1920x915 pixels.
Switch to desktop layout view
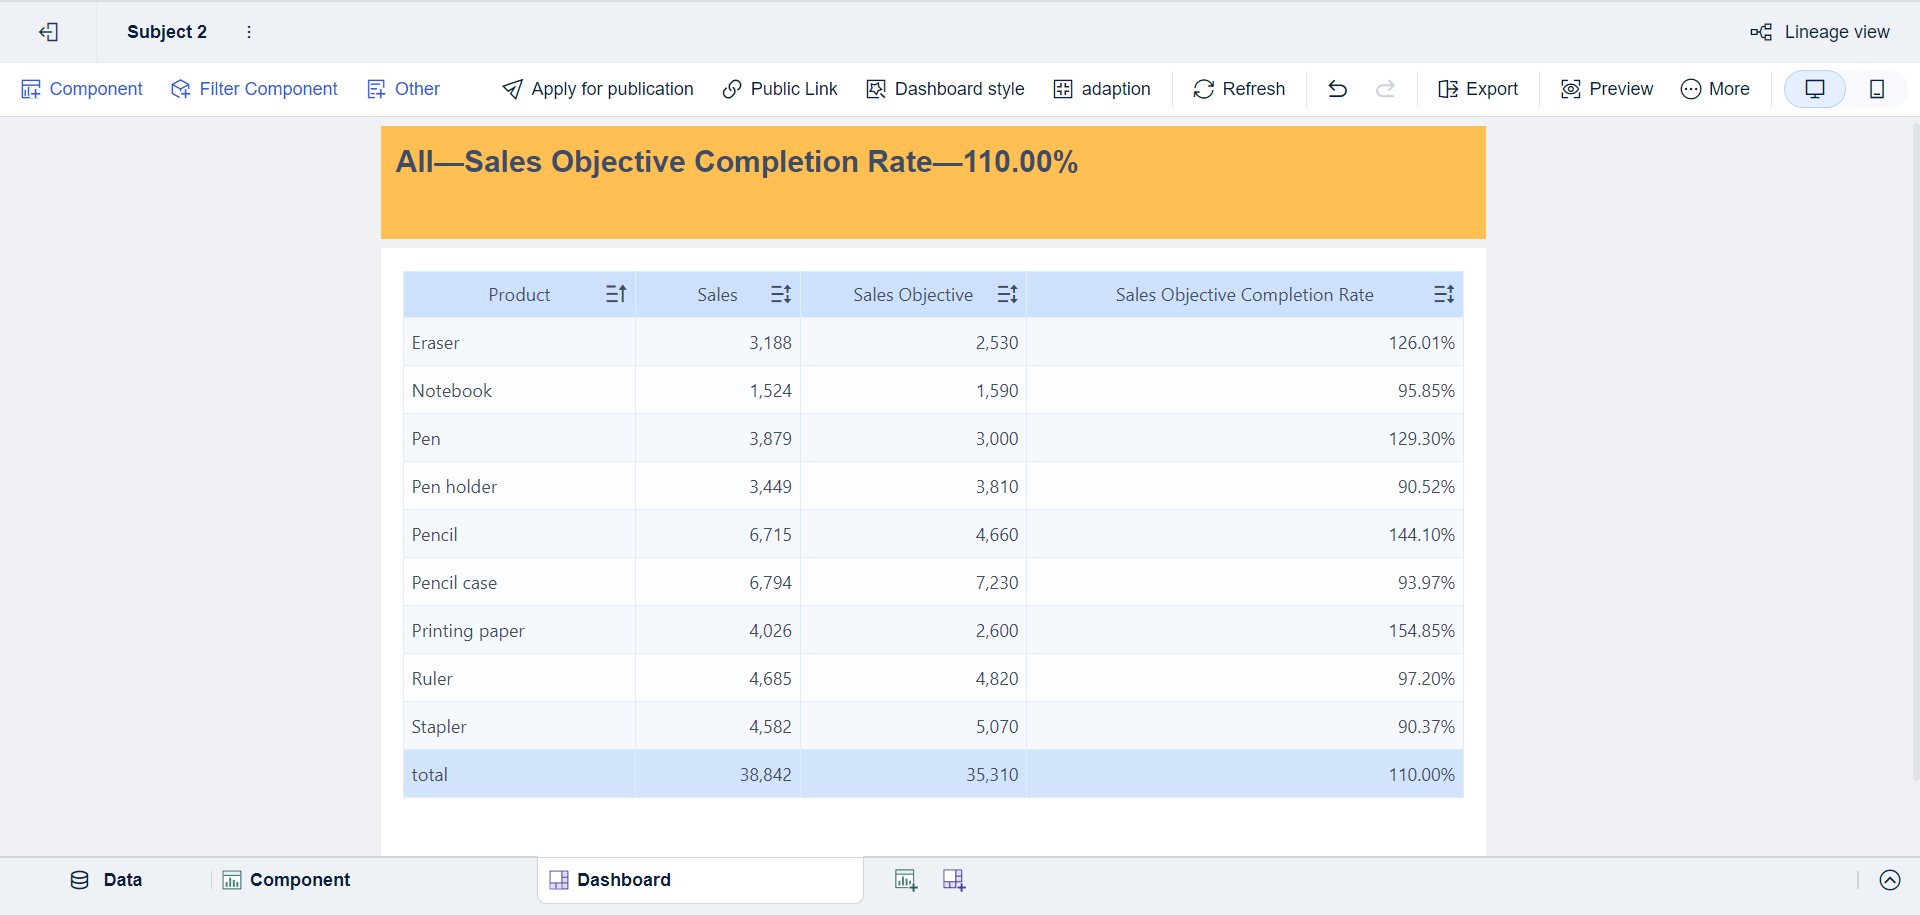1814,89
